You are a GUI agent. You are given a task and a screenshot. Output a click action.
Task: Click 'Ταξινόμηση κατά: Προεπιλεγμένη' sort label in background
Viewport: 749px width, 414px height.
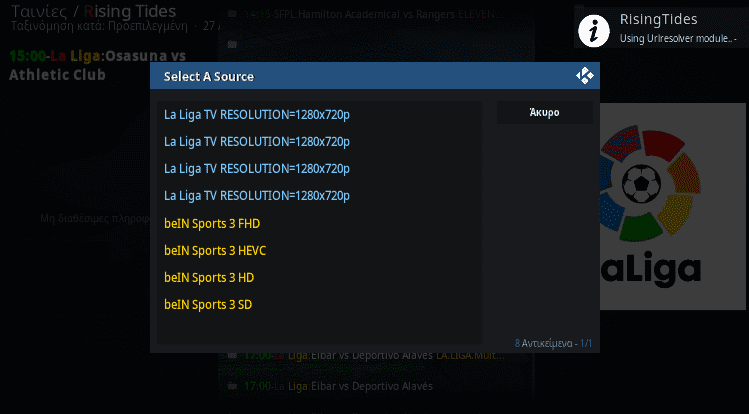(x=99, y=26)
